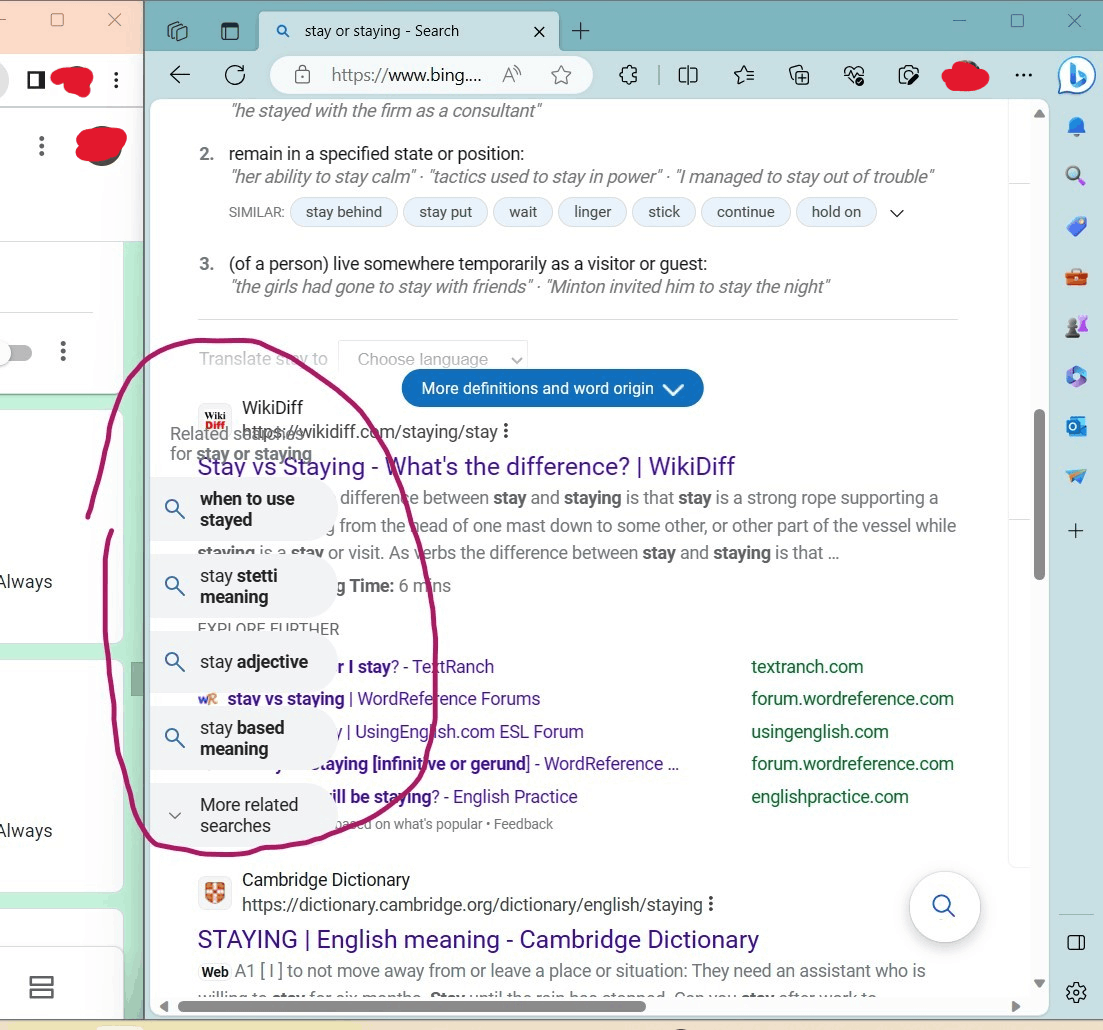Click the floating search magnifier button
This screenshot has width=1103, height=1030.
pyautogui.click(x=944, y=906)
